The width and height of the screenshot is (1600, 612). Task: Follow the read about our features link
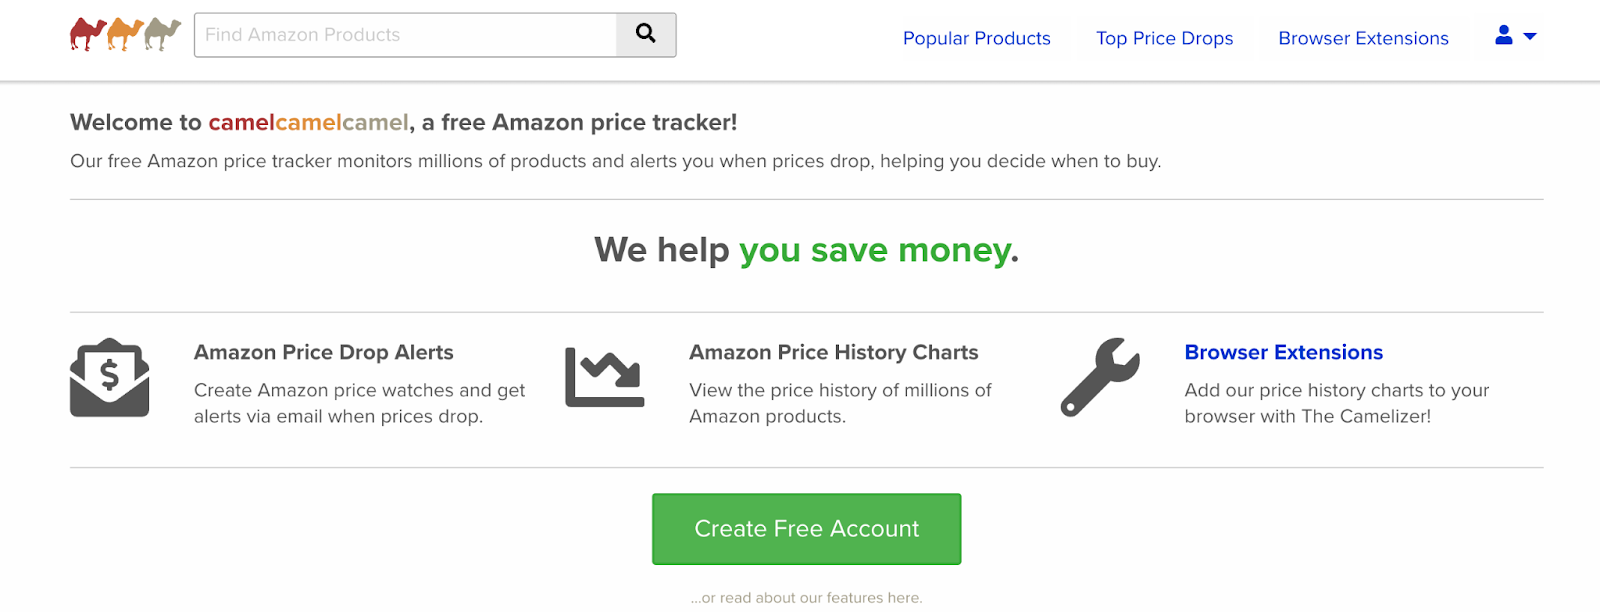click(806, 598)
